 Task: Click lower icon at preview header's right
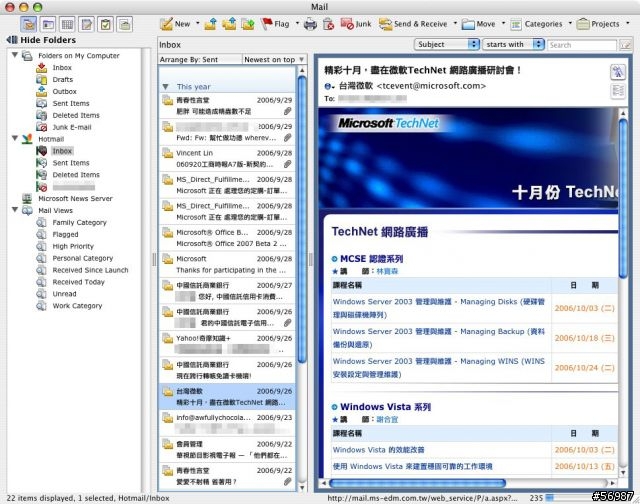618,91
